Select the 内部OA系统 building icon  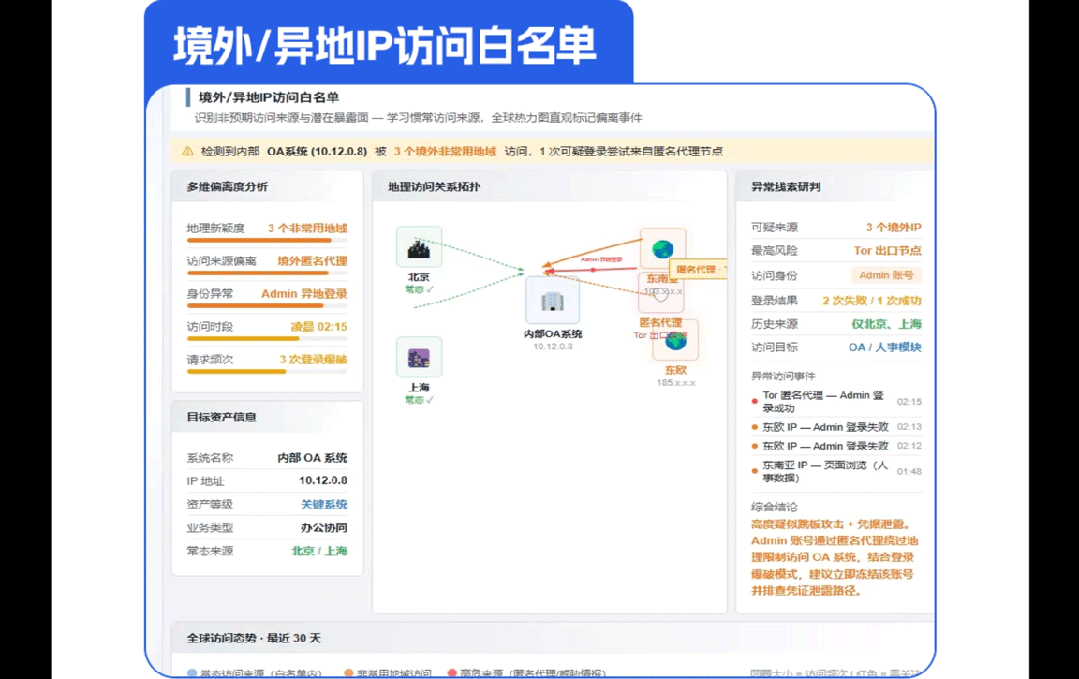tap(553, 300)
